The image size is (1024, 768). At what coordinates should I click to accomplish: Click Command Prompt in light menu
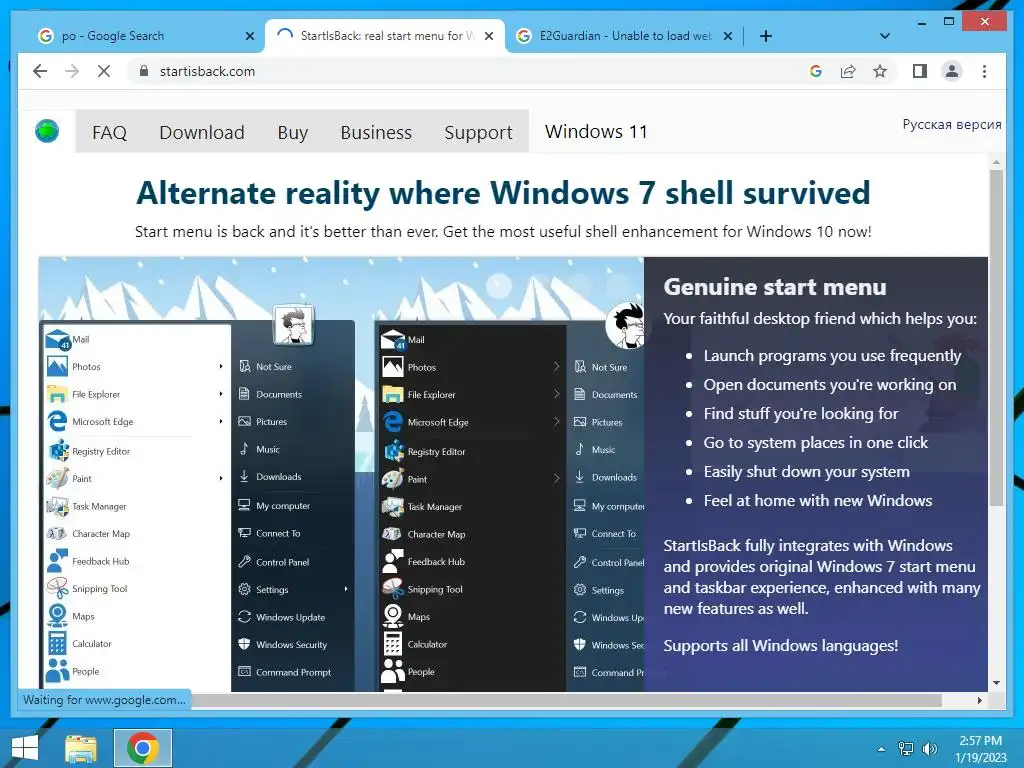pyautogui.click(x=284, y=672)
